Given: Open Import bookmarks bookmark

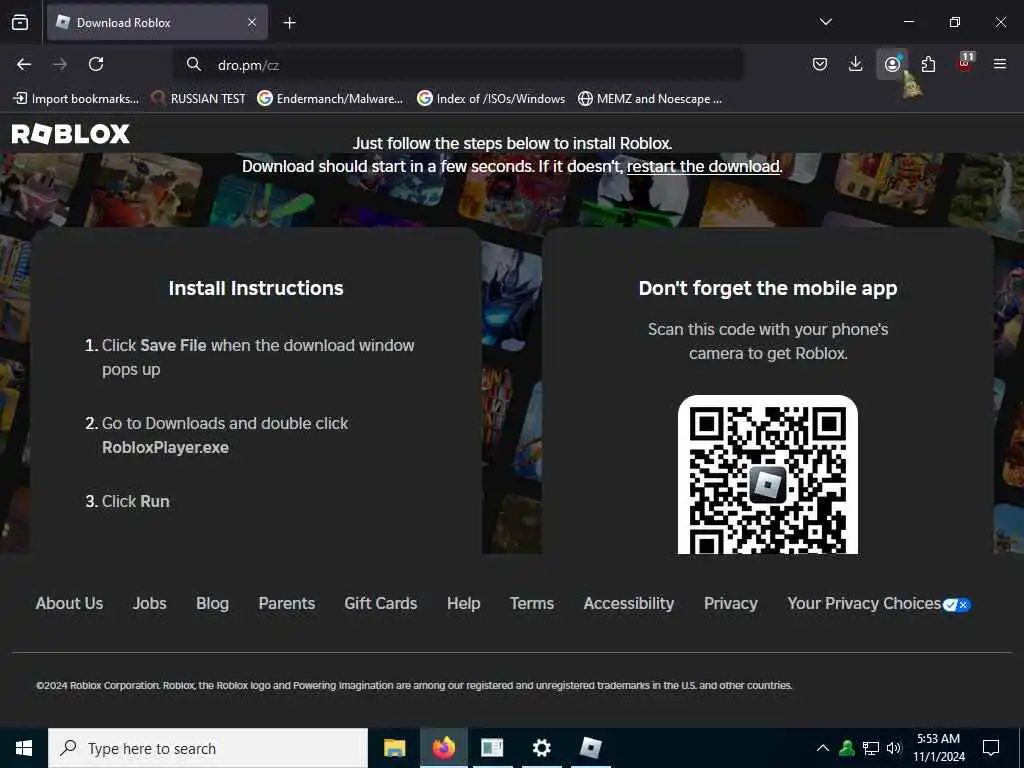Looking at the screenshot, I should point(76,99).
